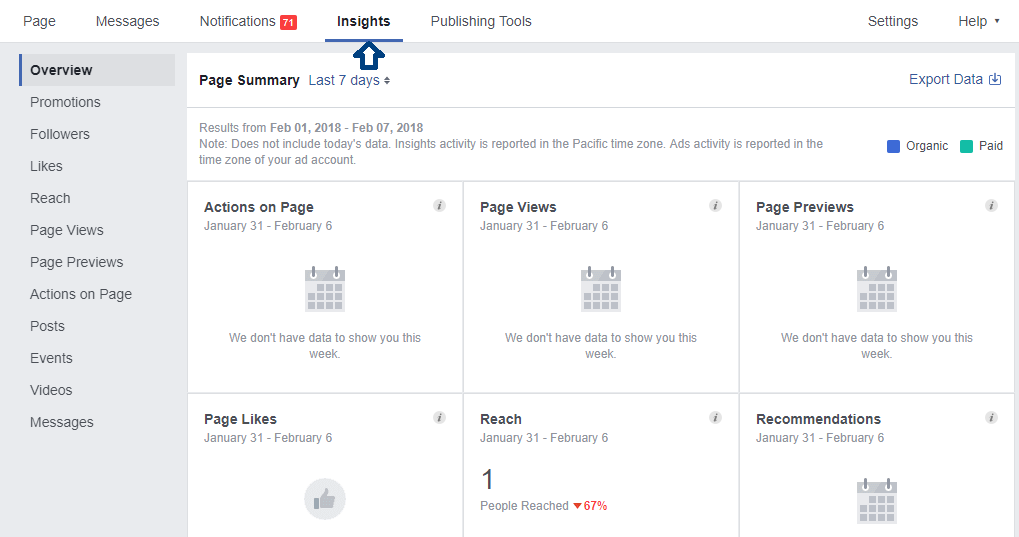
Task: Switch to the Publishing Tools tab
Action: click(x=481, y=21)
